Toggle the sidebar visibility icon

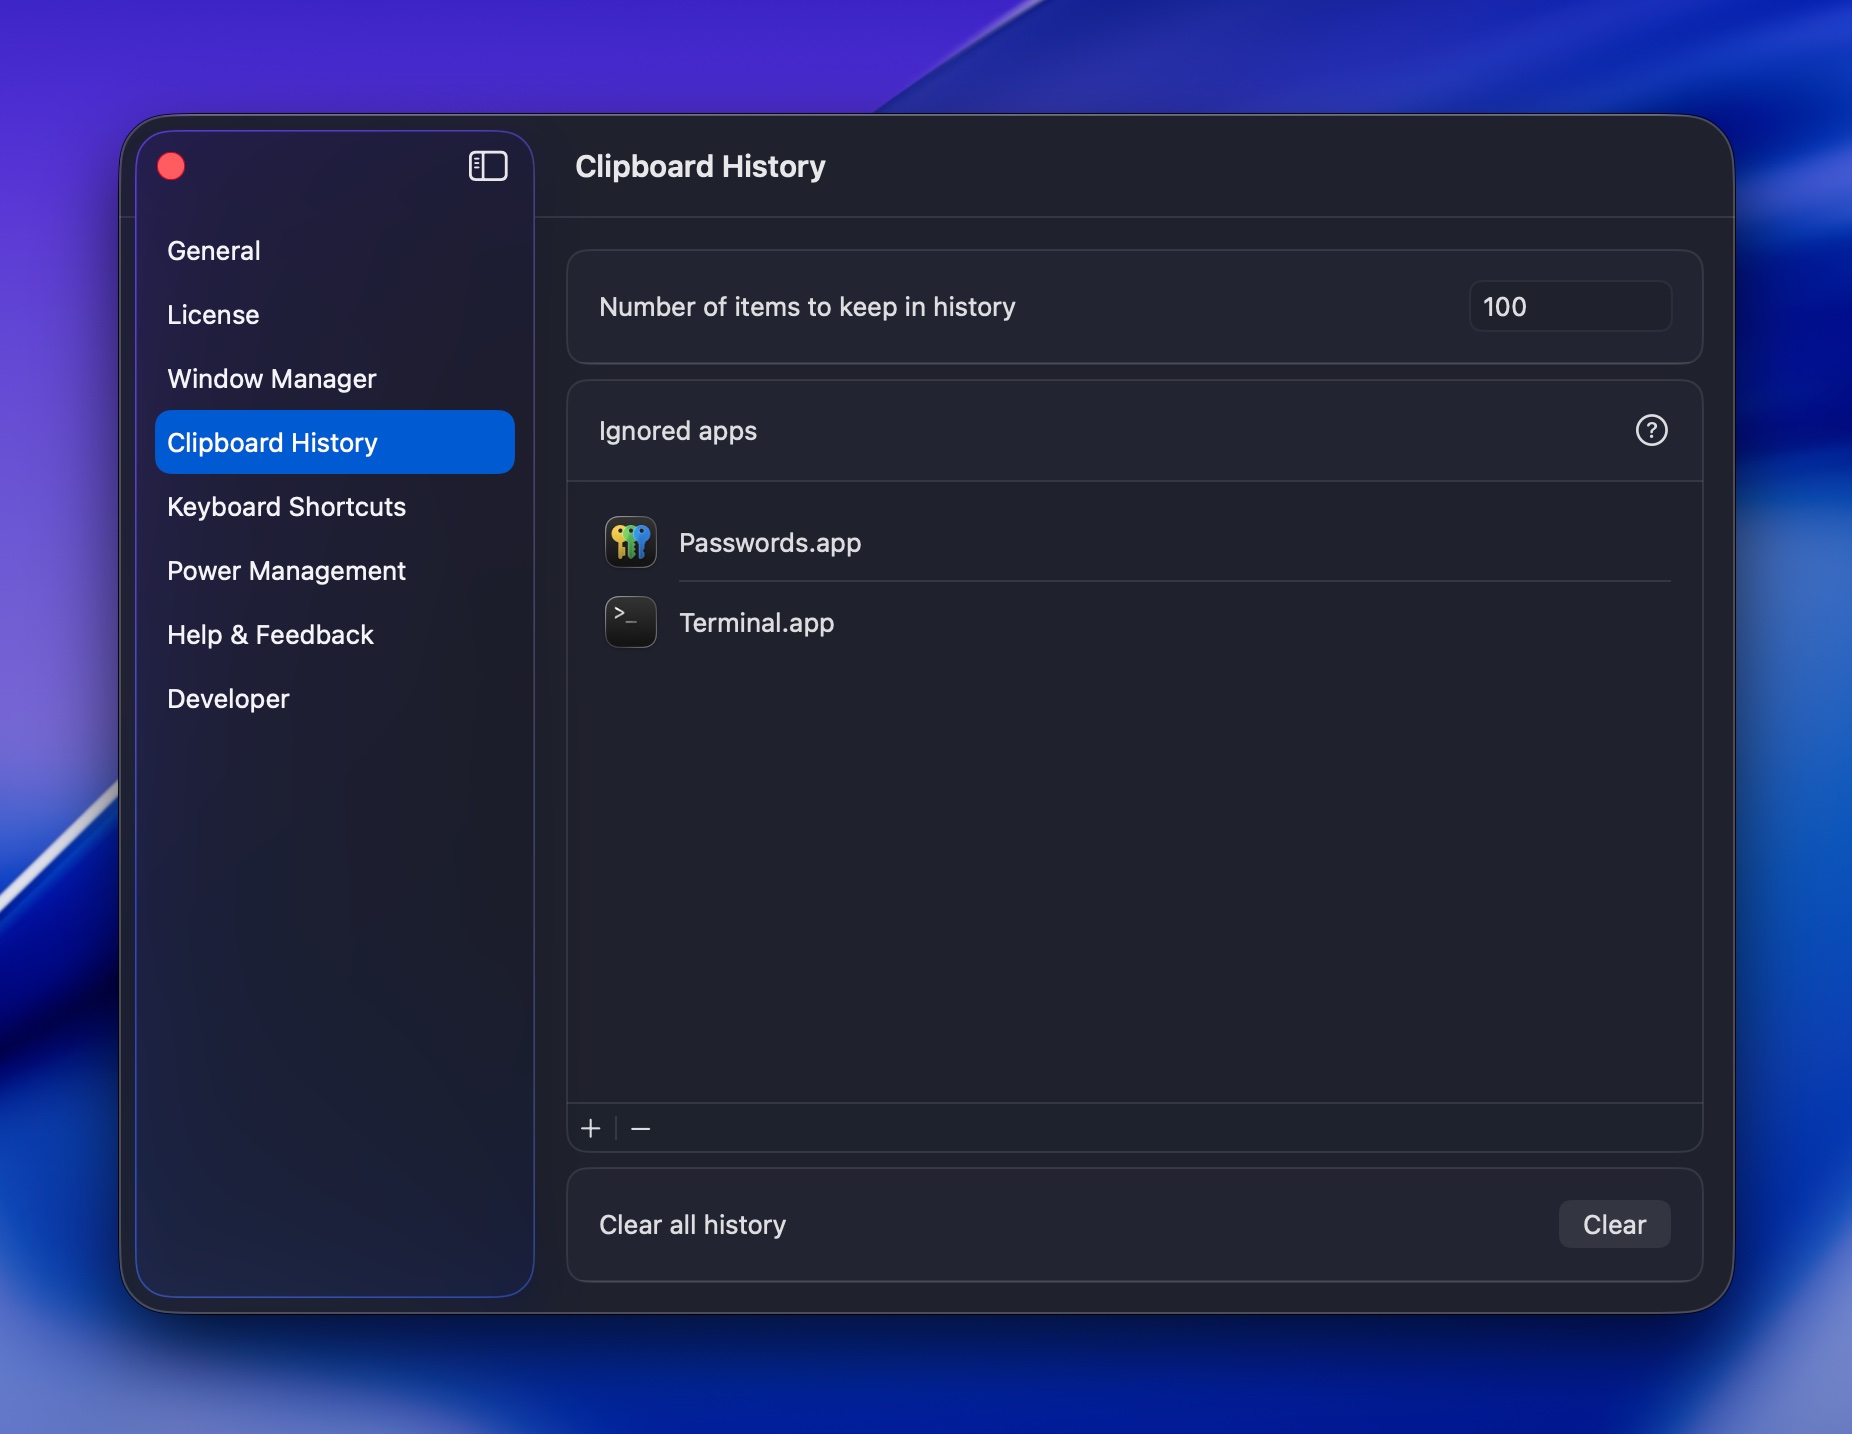coord(488,166)
